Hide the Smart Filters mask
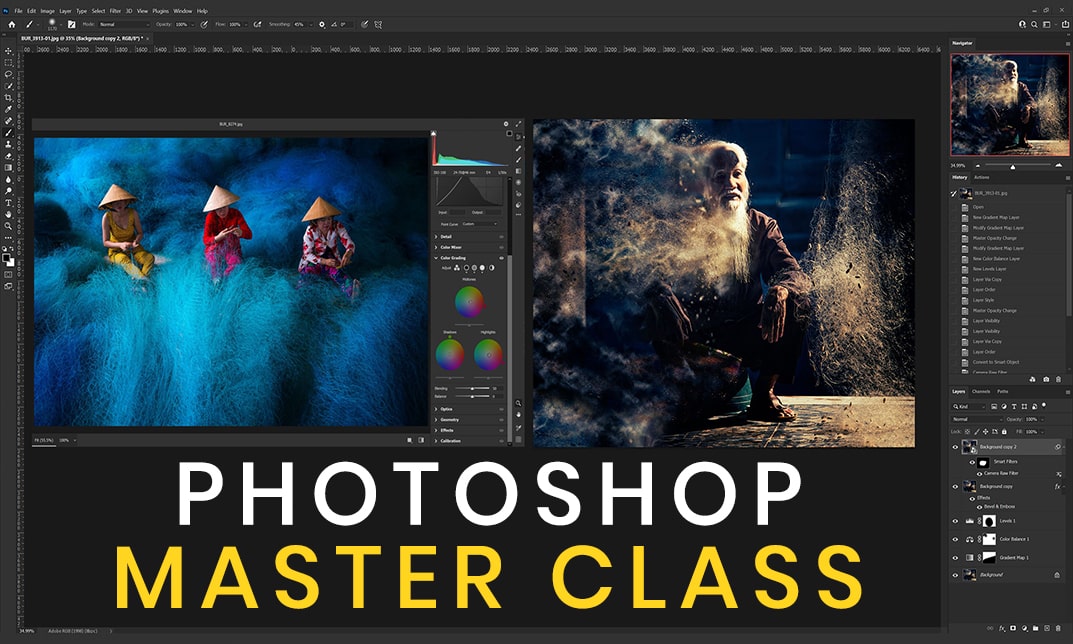Screen dimensions: 1073x644 tap(972, 462)
